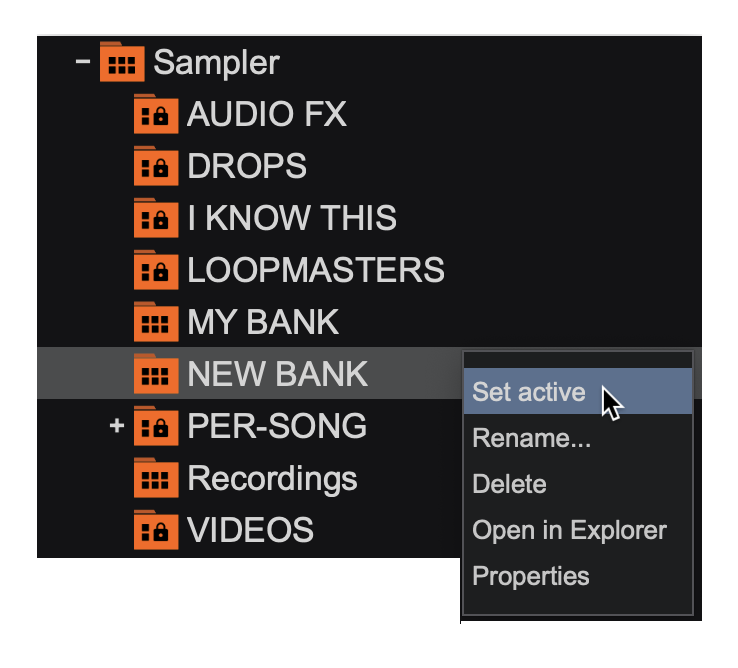Select the Recordings label in tree
Image resolution: width=738 pixels, height=668 pixels.
(272, 479)
